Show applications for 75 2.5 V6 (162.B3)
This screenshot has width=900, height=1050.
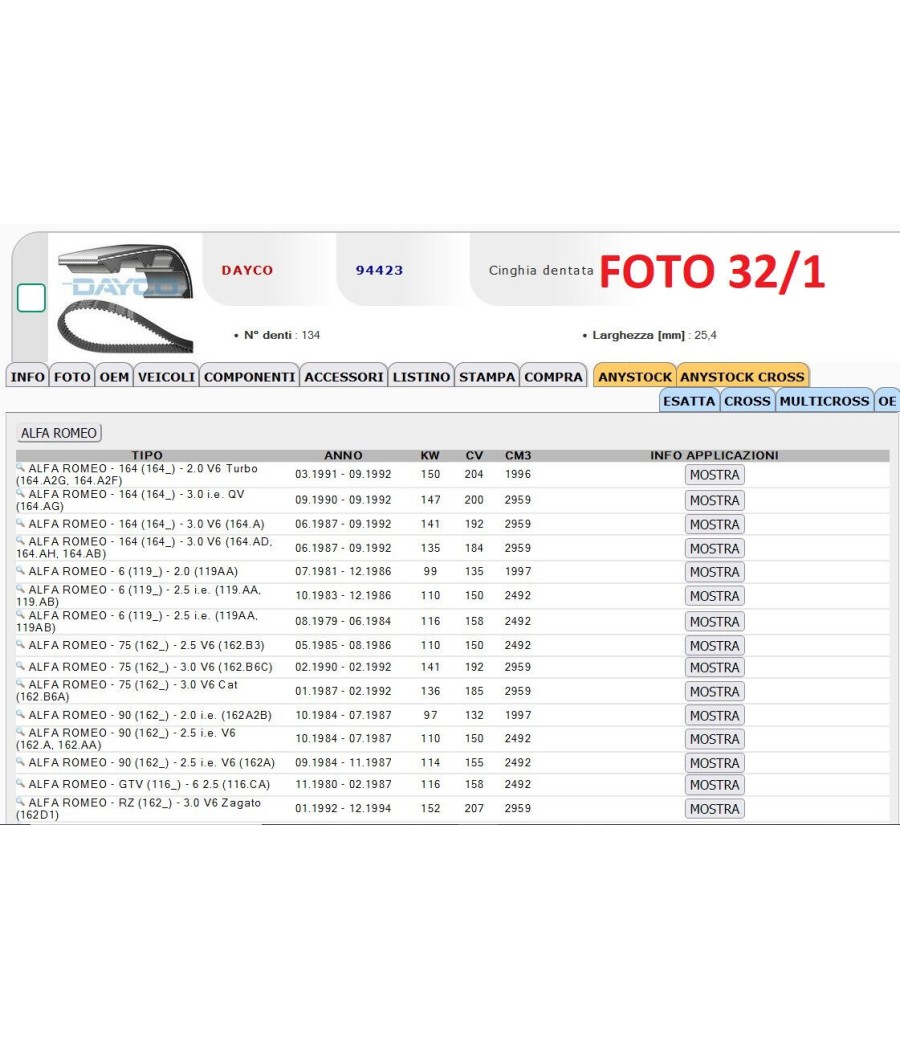pos(715,646)
